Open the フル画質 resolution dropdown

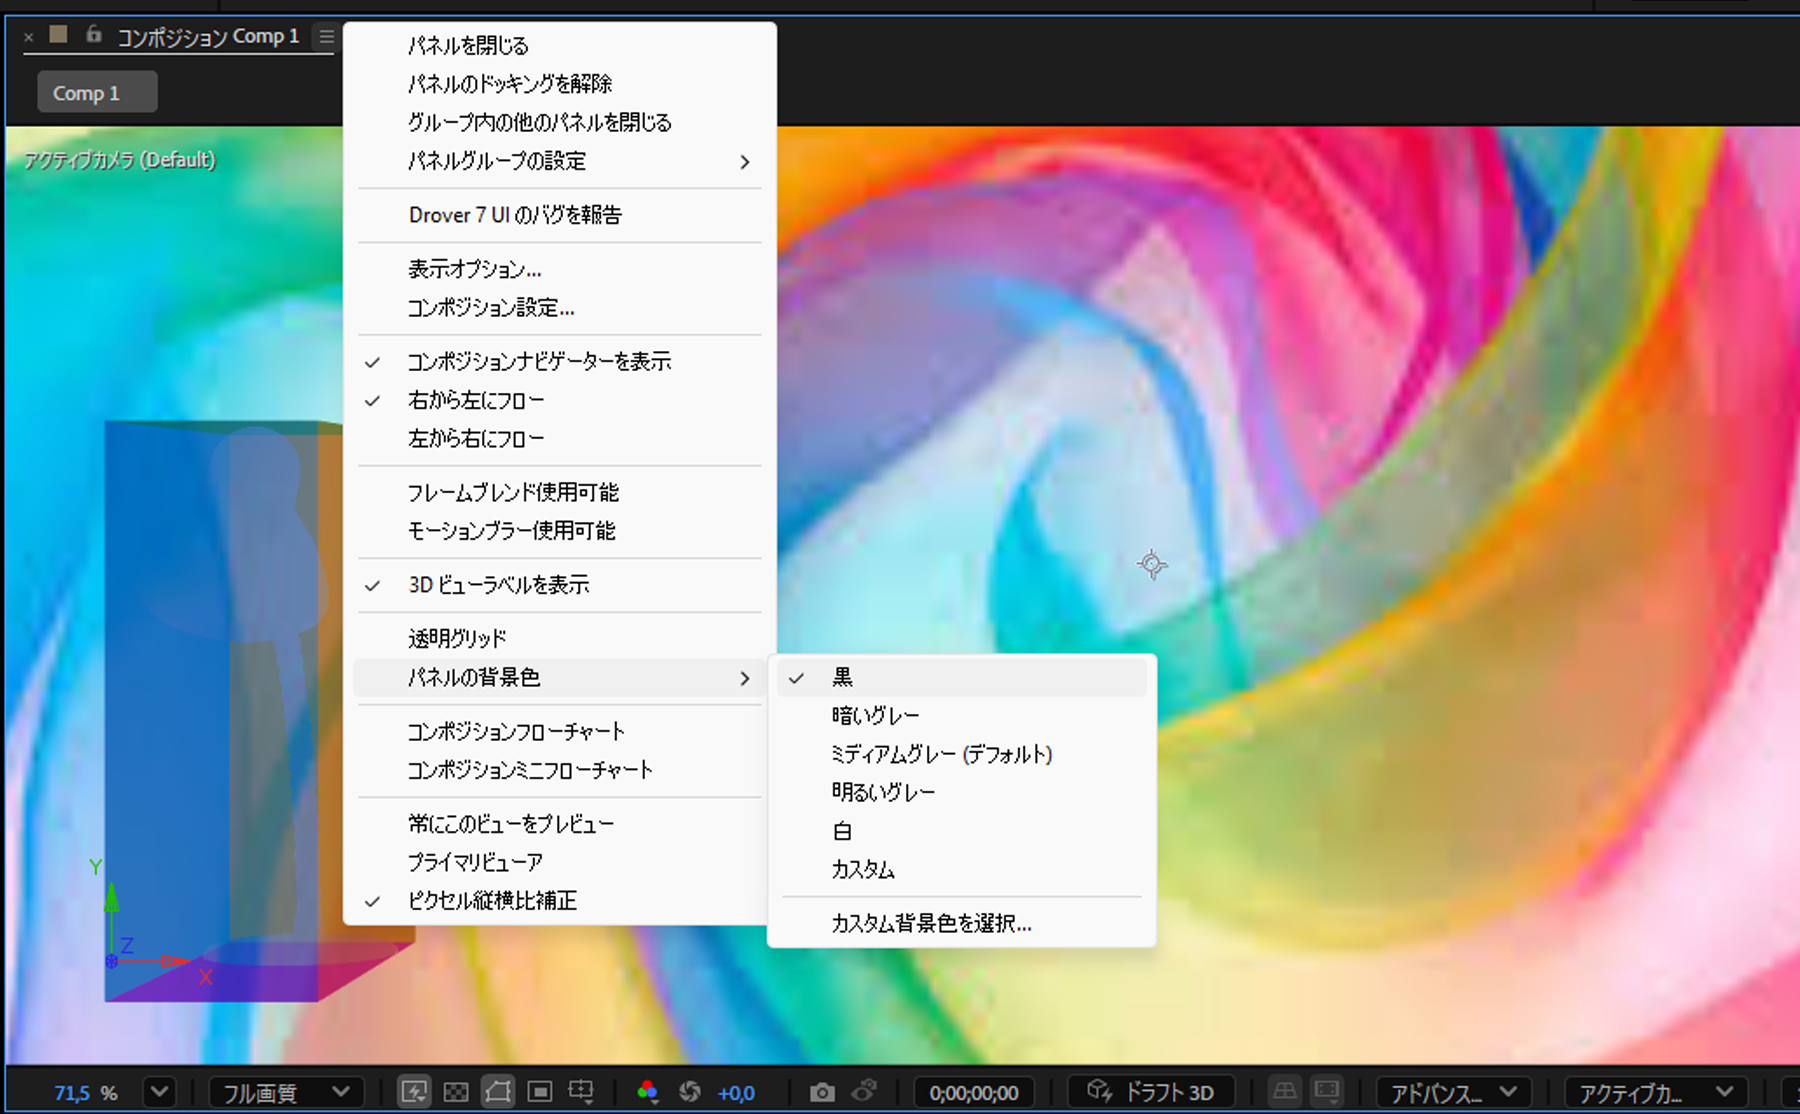click(x=285, y=1091)
